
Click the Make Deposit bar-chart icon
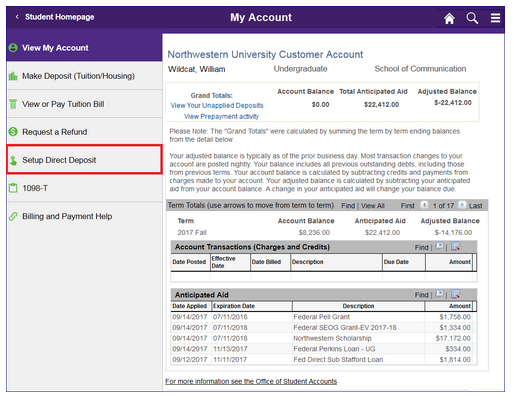[13, 76]
